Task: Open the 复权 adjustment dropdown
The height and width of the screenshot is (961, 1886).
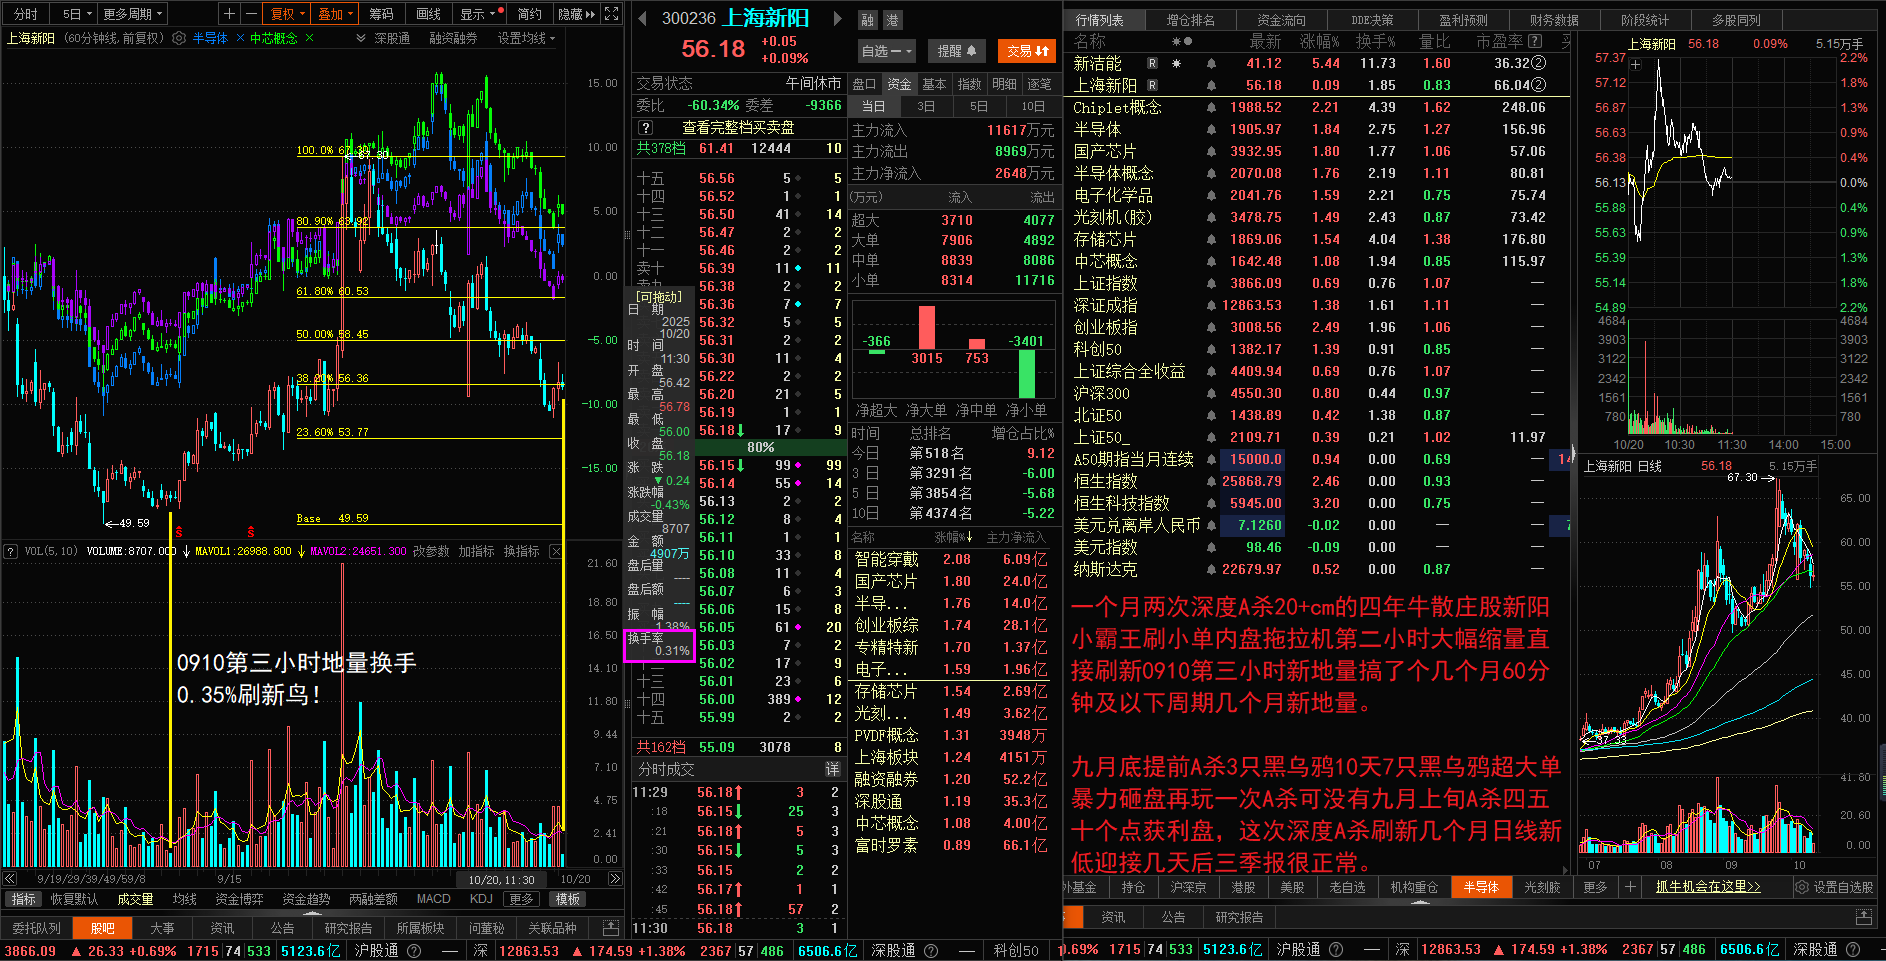Action: [288, 14]
